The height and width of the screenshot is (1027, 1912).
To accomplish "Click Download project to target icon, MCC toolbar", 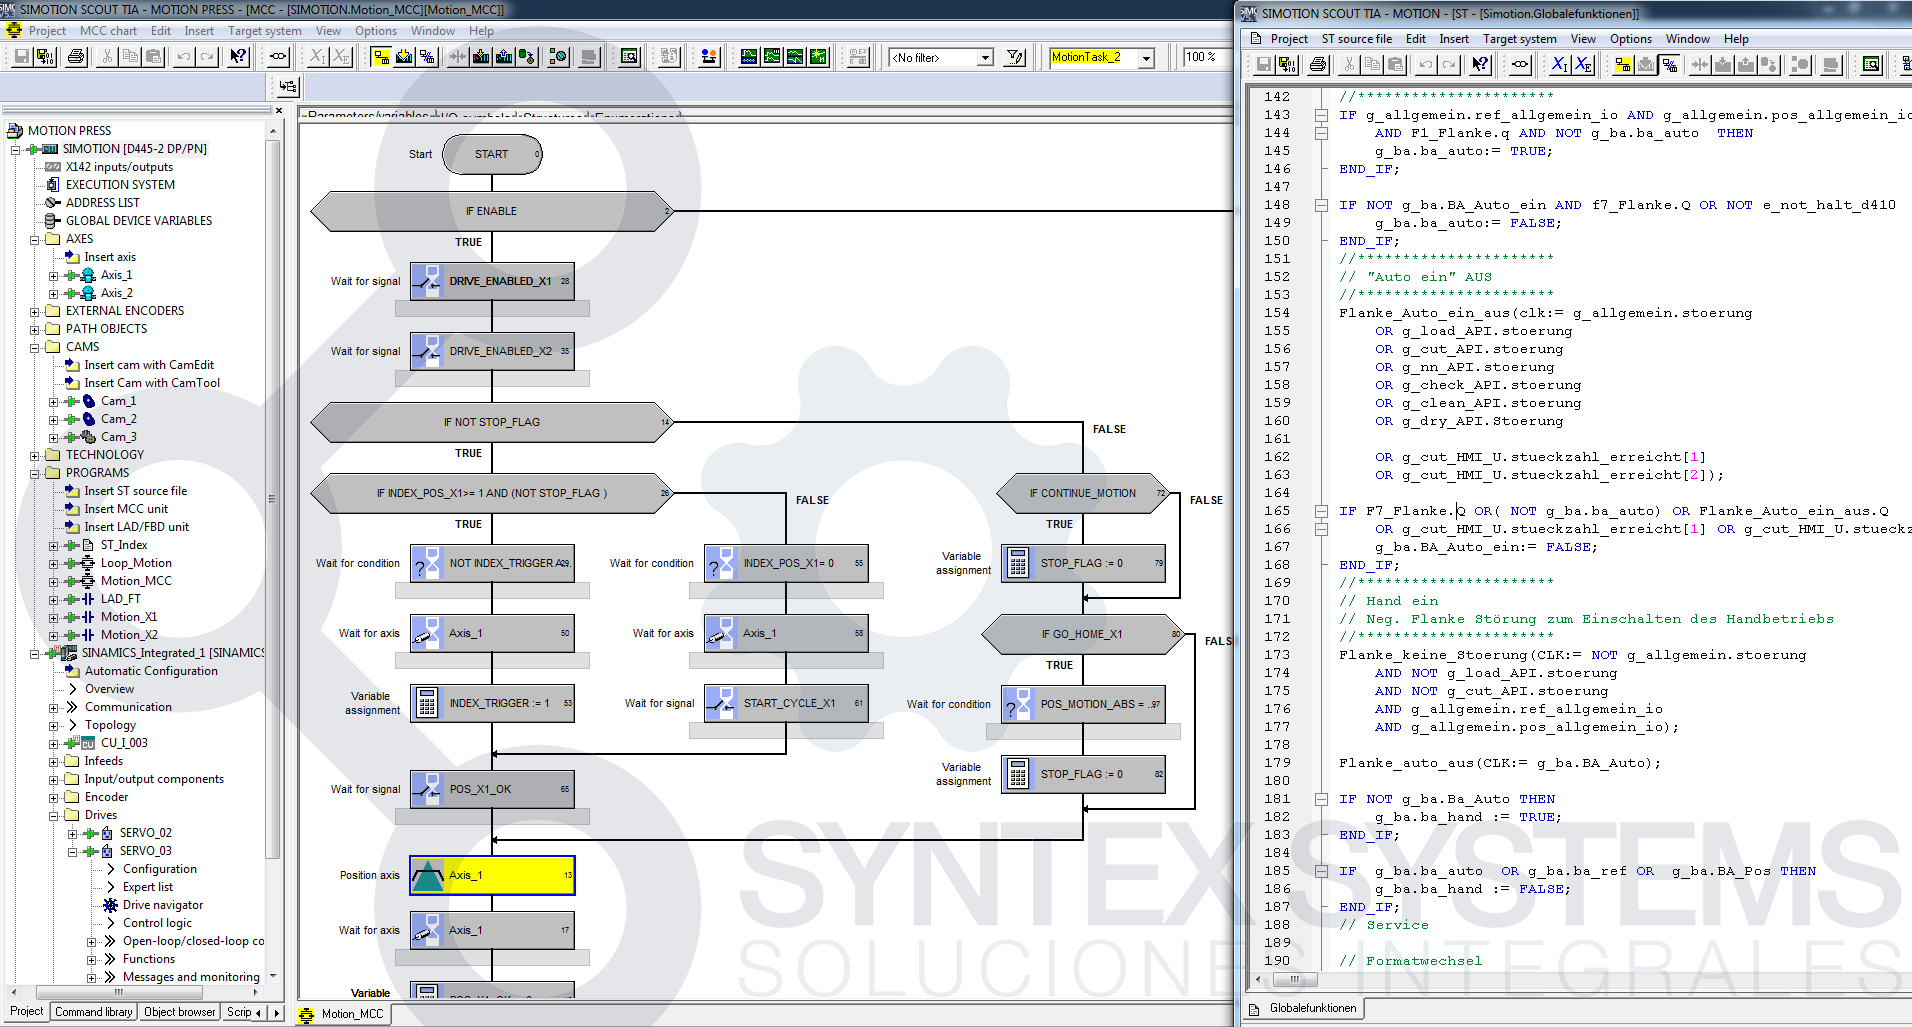I will pyautogui.click(x=404, y=57).
